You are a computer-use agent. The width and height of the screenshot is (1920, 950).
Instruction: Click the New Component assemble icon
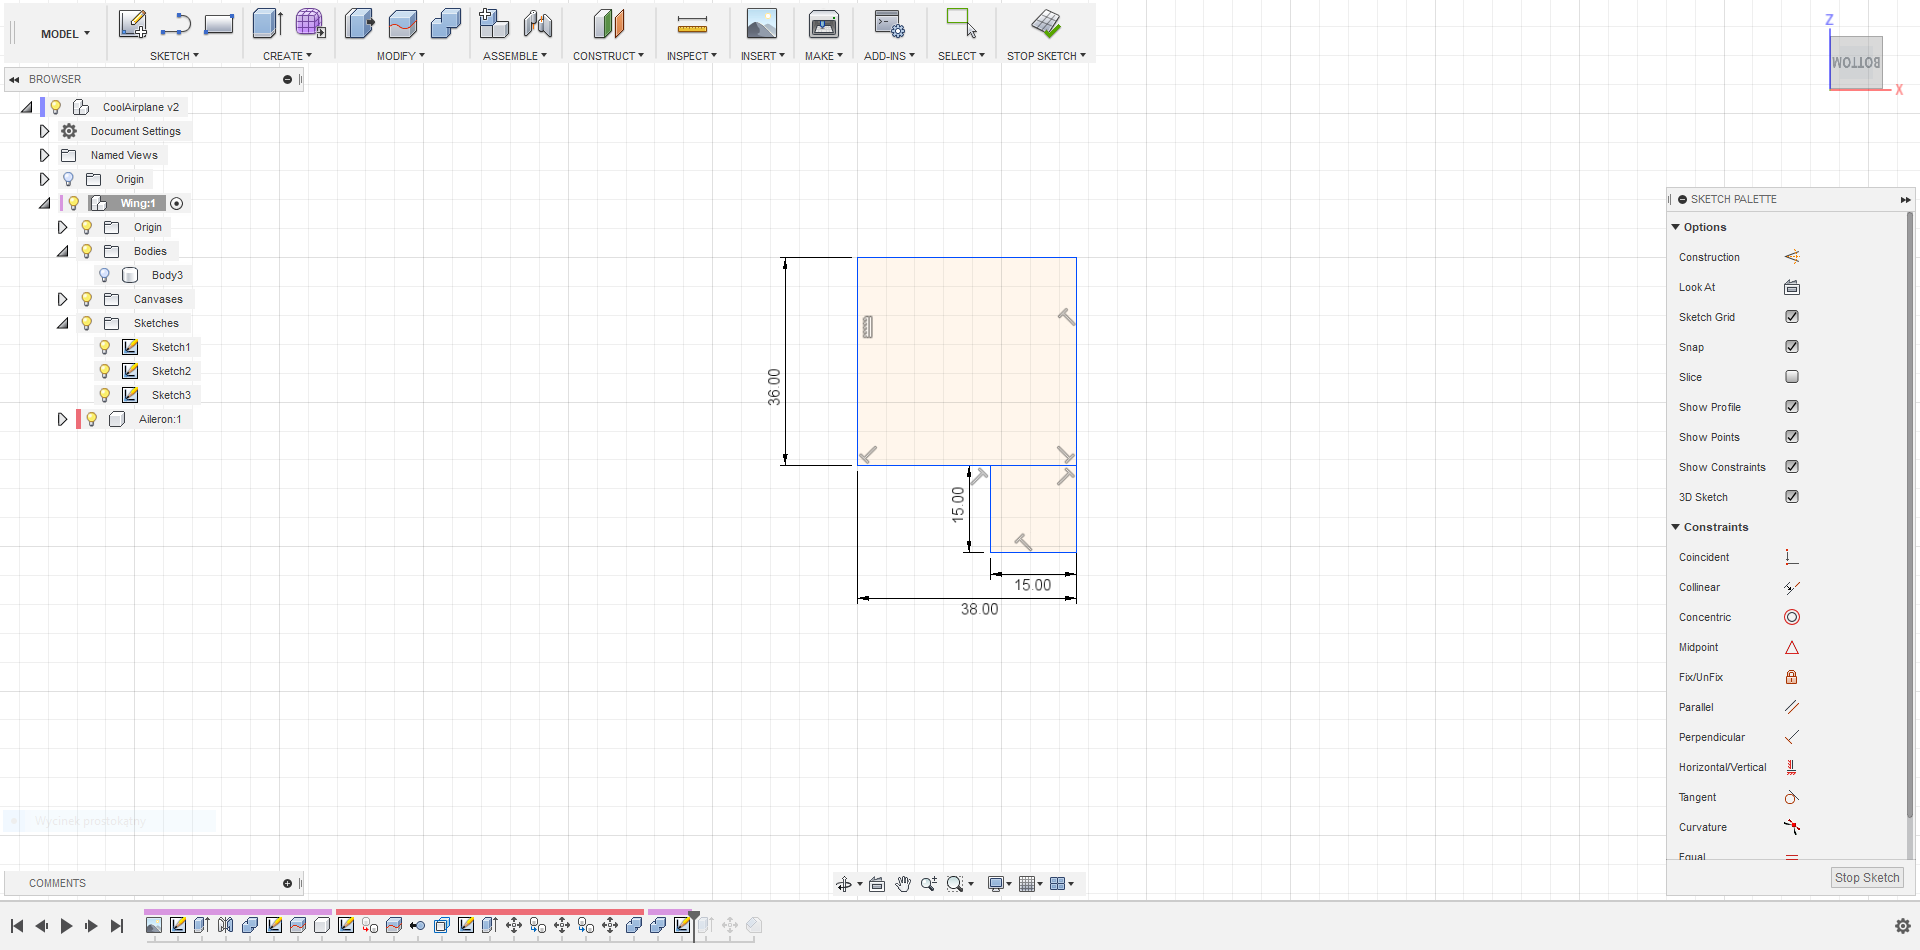pyautogui.click(x=494, y=23)
